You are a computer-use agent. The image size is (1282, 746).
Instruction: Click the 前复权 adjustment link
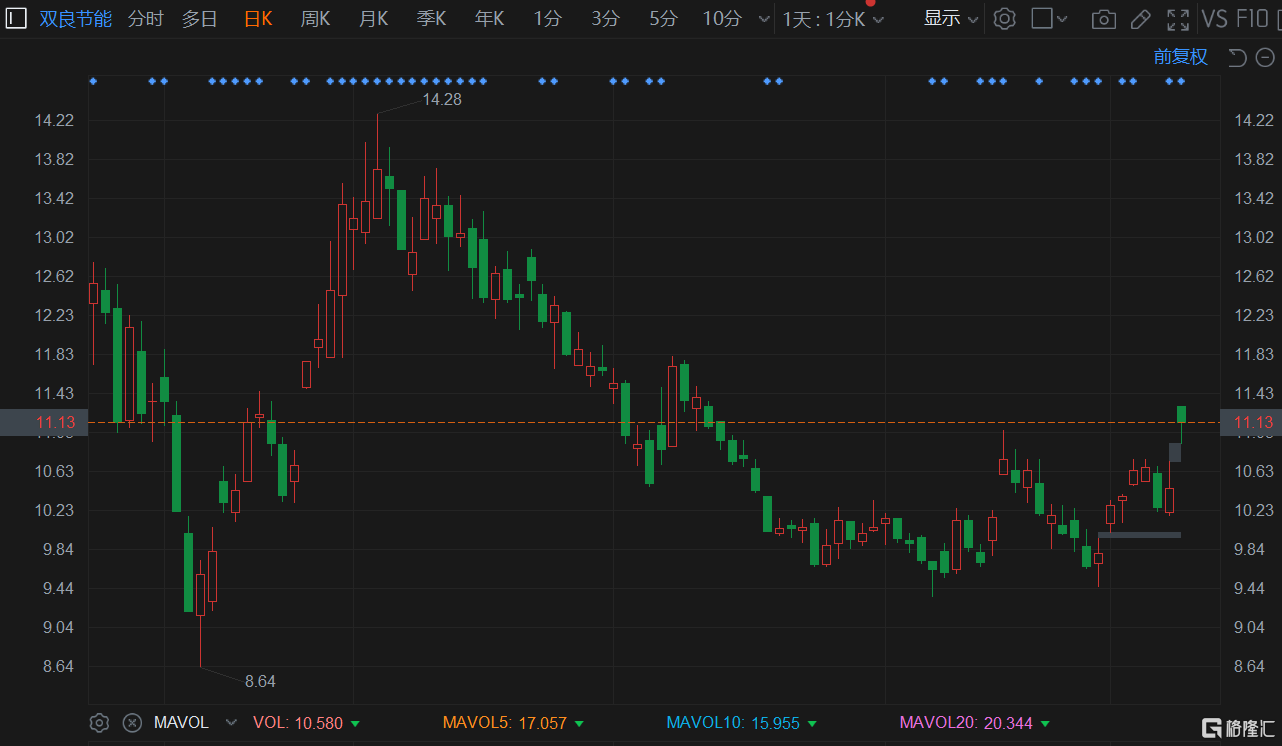click(1180, 57)
